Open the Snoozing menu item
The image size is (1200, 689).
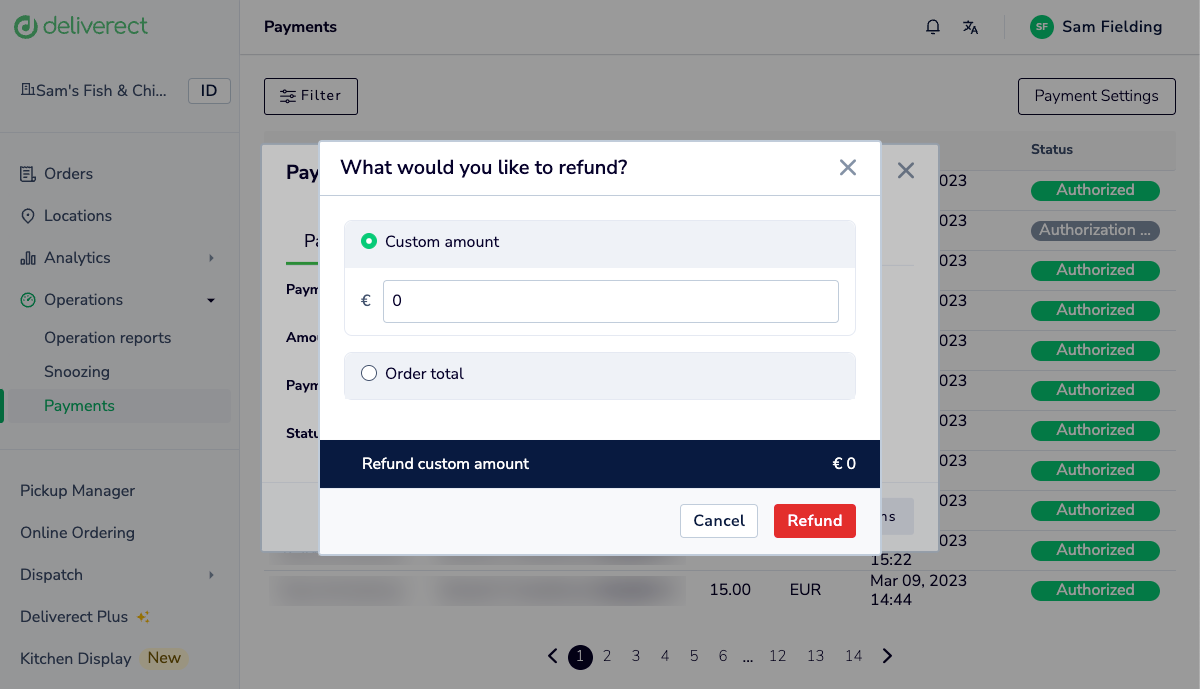77,372
